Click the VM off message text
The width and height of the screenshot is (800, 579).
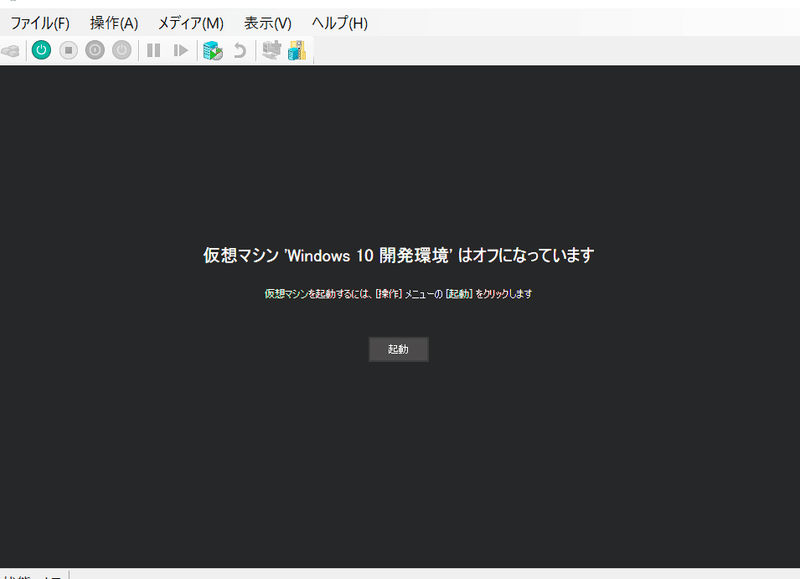pyautogui.click(x=399, y=255)
